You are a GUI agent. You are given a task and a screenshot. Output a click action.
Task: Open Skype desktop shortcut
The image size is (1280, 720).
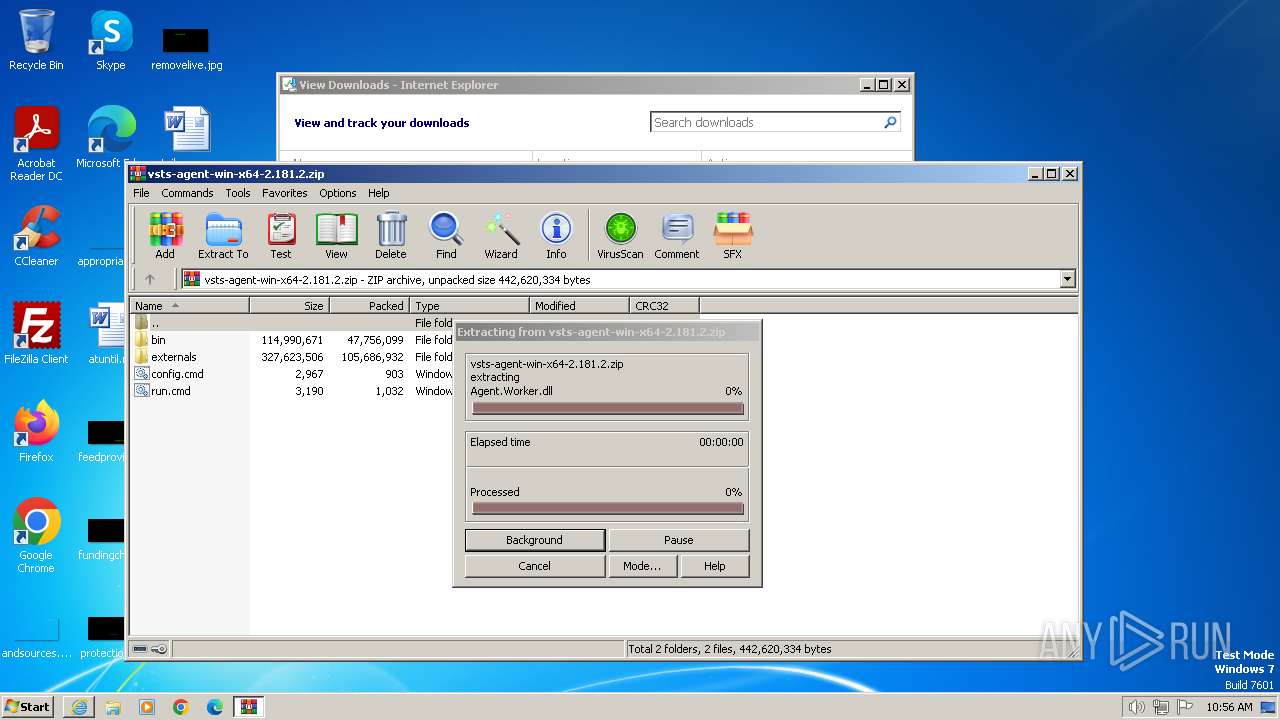tap(111, 40)
